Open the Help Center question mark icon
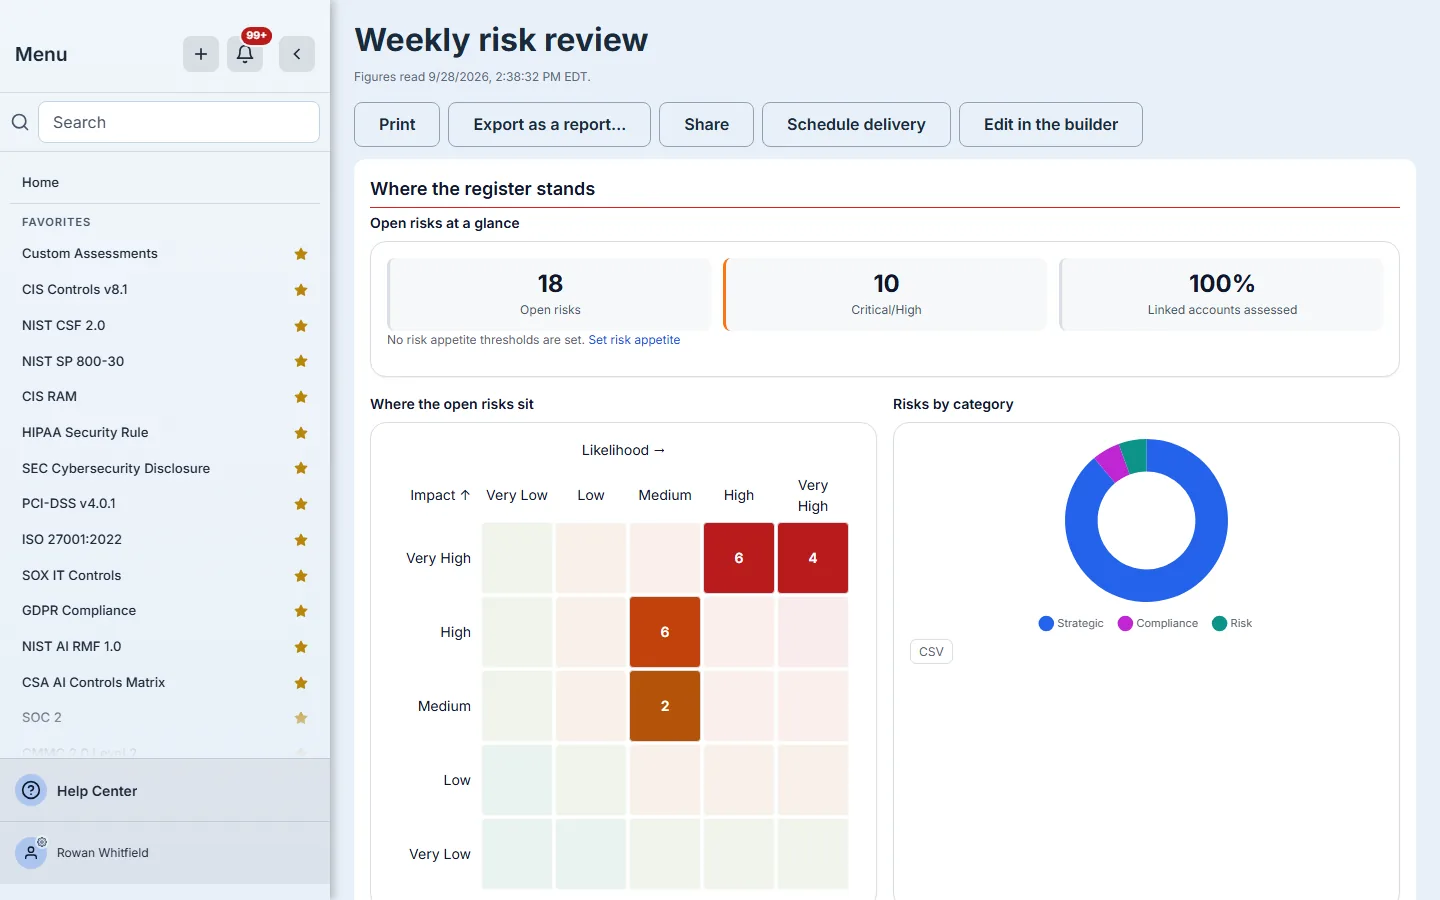This screenshot has height=900, width=1440. click(32, 790)
